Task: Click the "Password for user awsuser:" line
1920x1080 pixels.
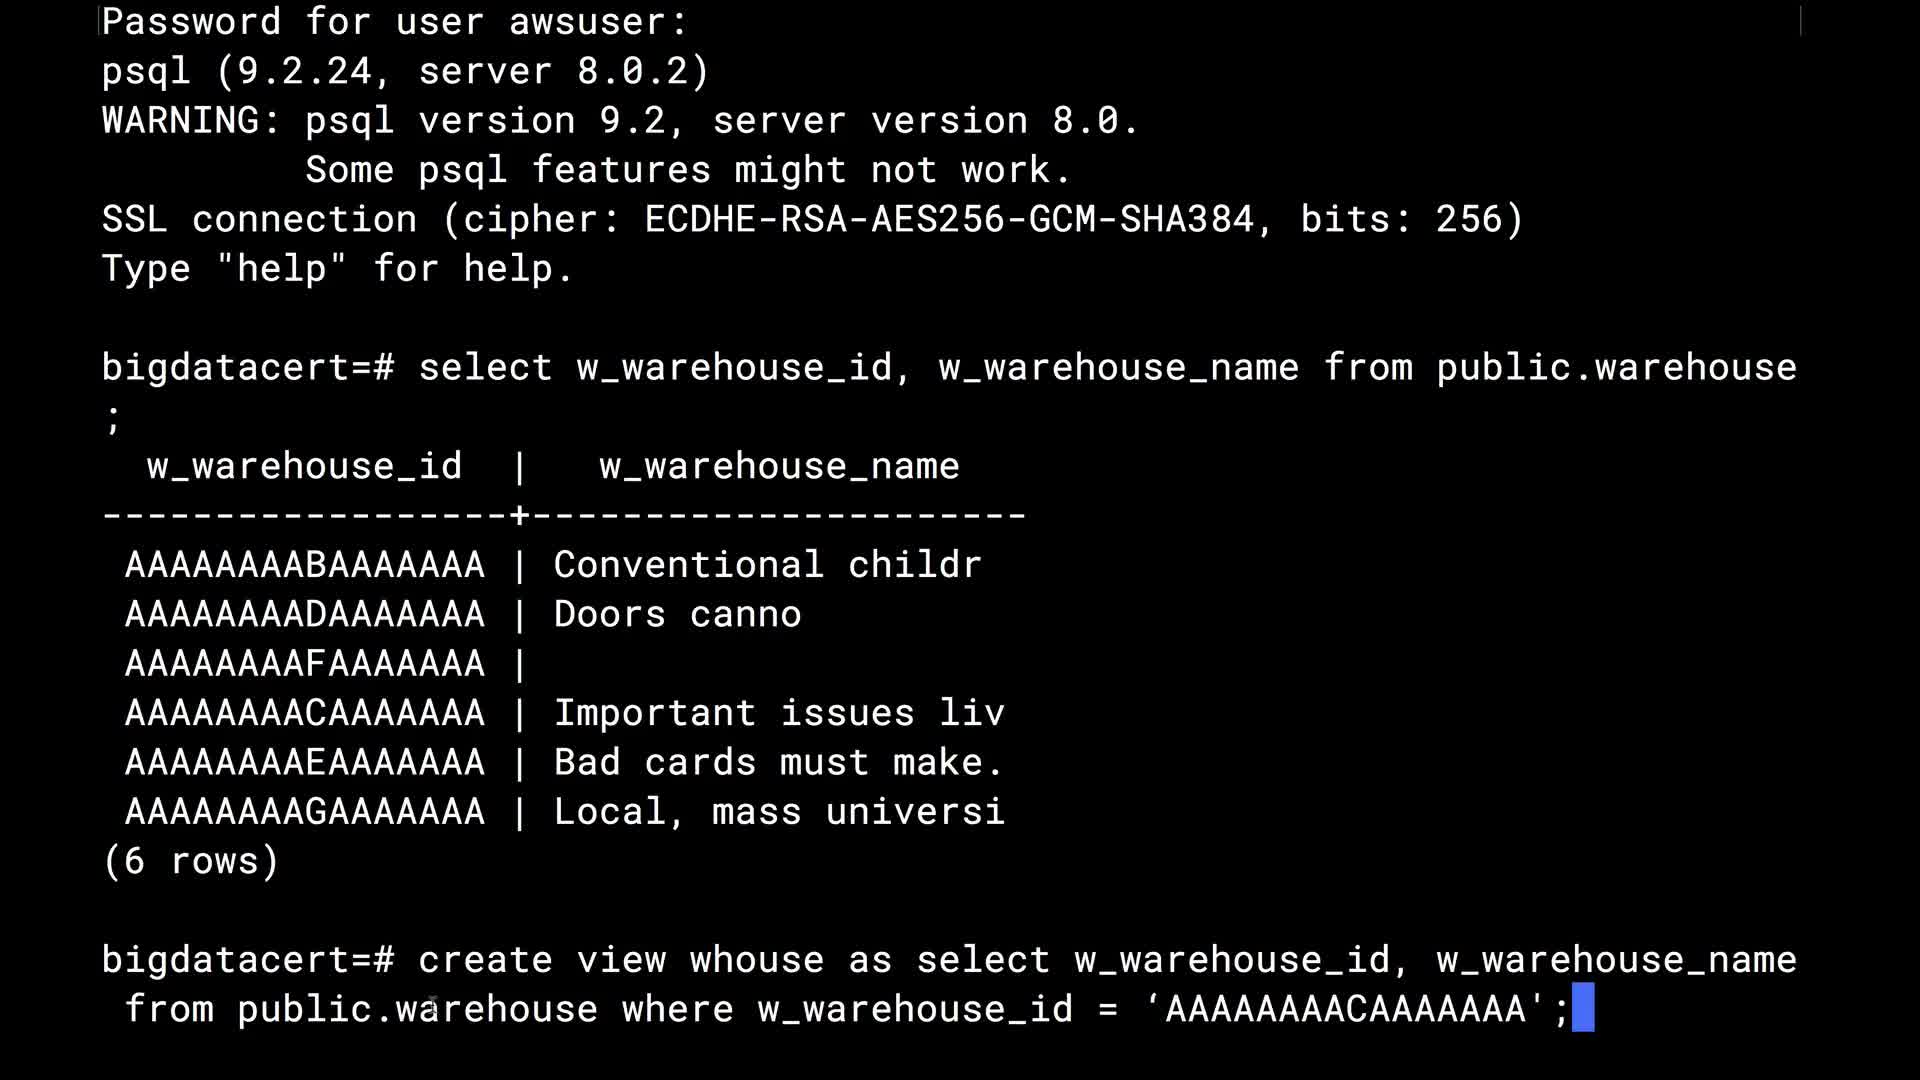Action: click(x=395, y=22)
